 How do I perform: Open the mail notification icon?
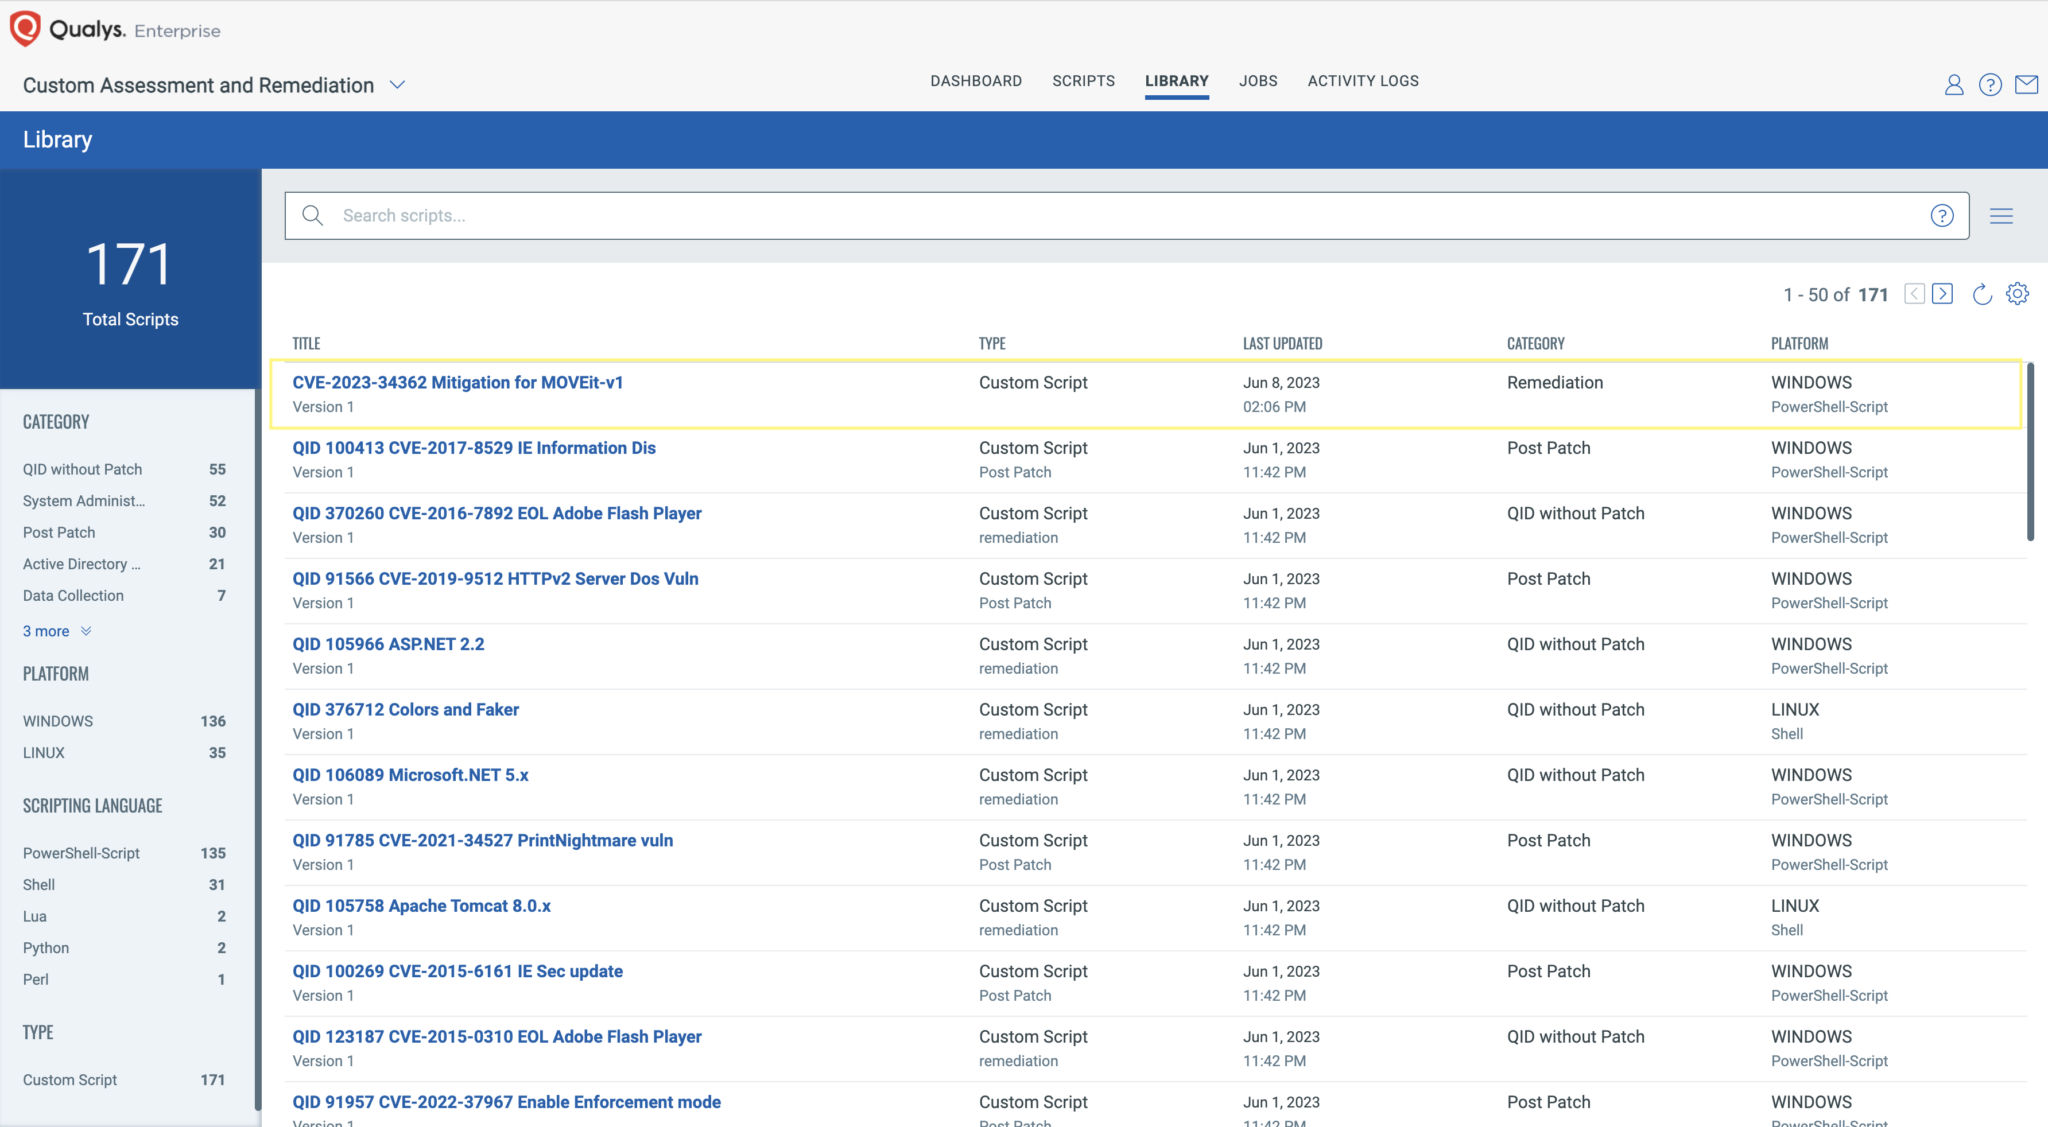(2028, 85)
